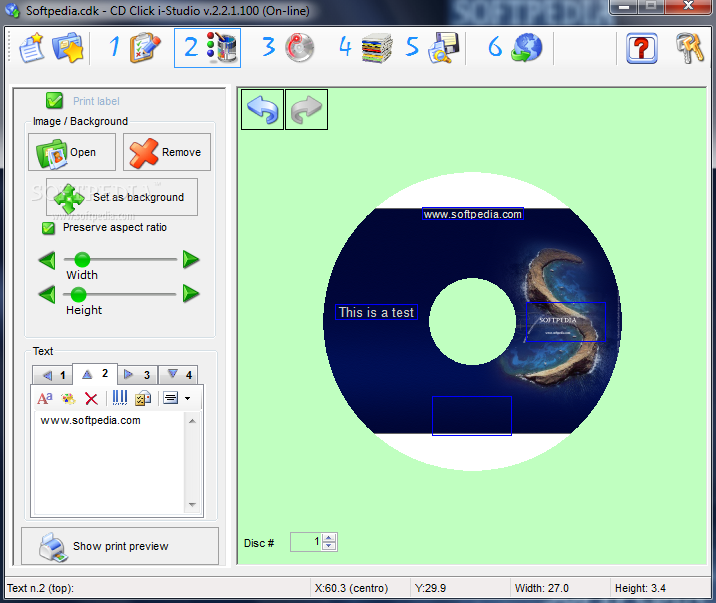This screenshot has width=716, height=603.
Task: Click the clipboard insert field icon
Action: (x=143, y=398)
